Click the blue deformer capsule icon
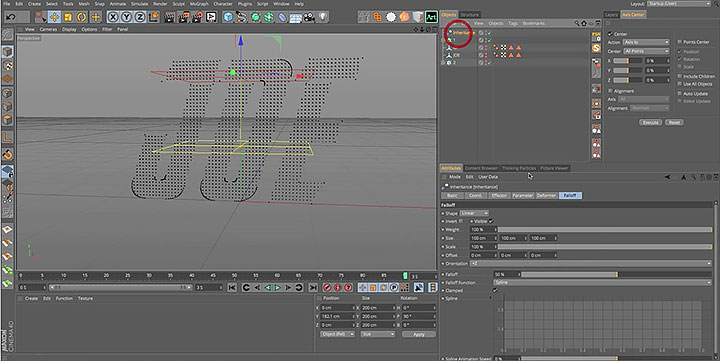 tap(282, 17)
